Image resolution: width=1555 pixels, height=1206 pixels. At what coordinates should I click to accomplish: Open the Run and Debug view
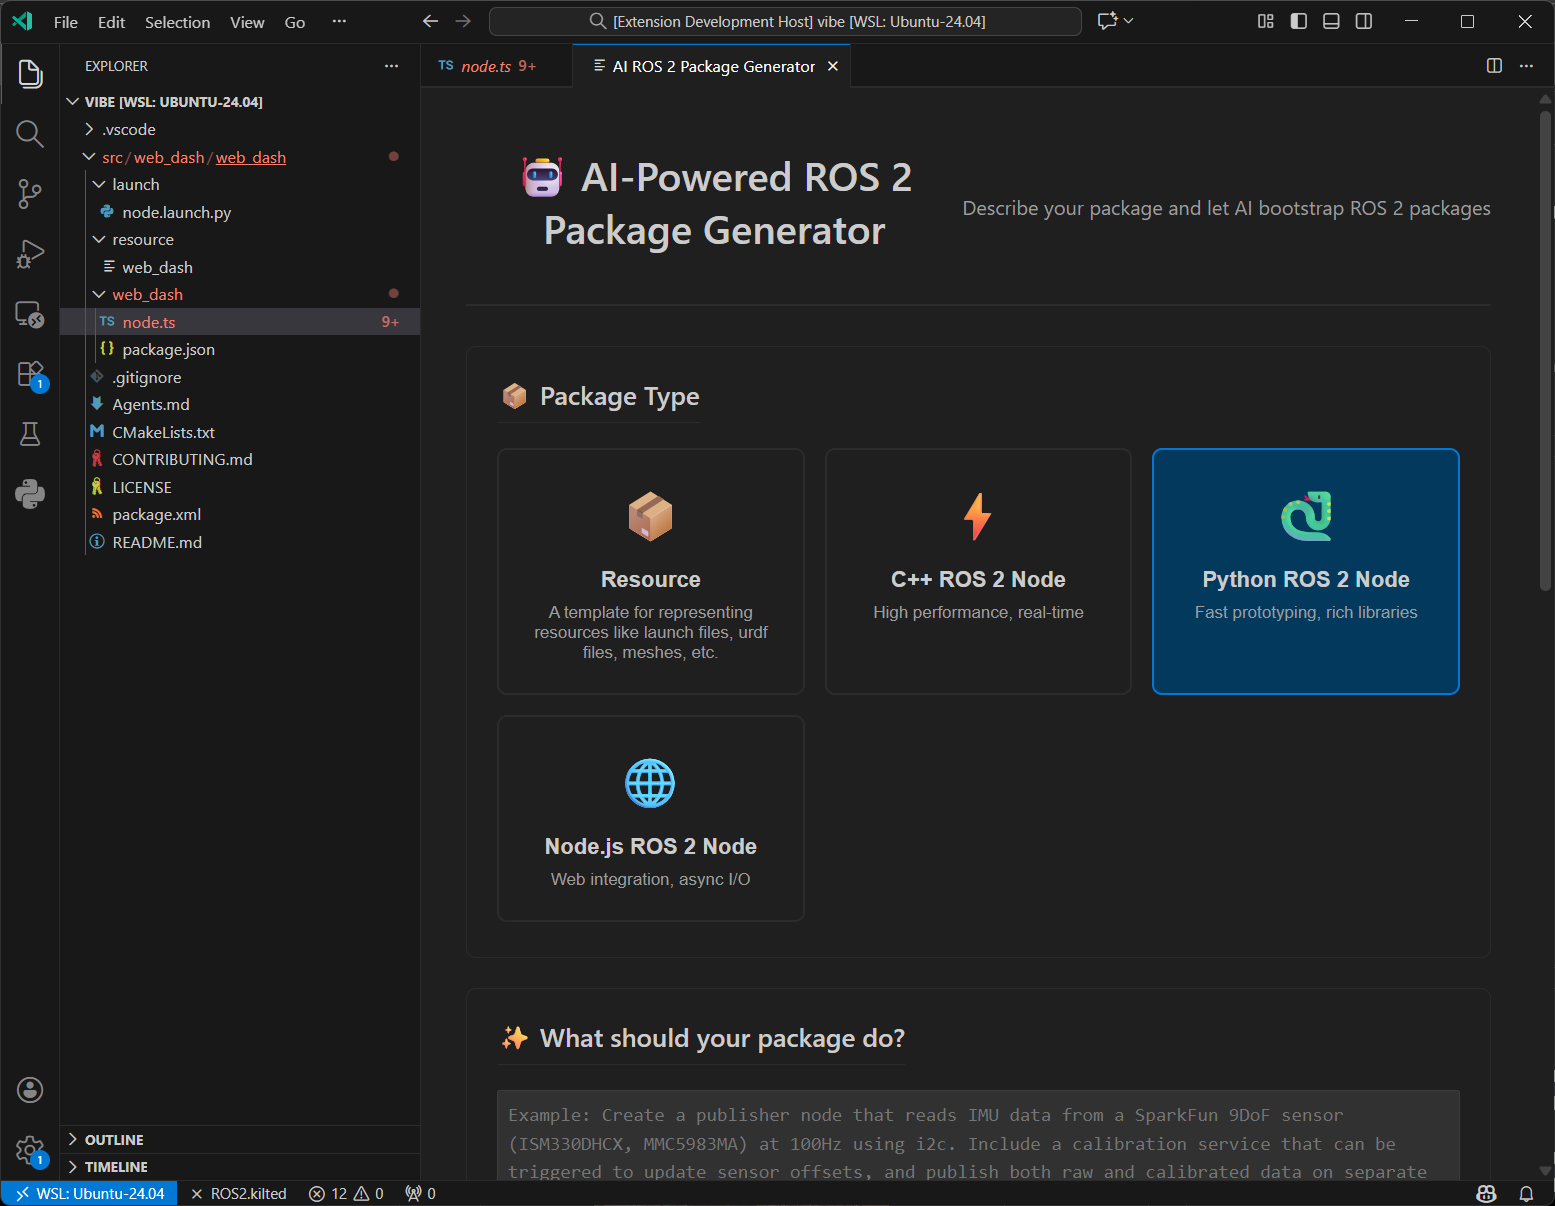(30, 254)
